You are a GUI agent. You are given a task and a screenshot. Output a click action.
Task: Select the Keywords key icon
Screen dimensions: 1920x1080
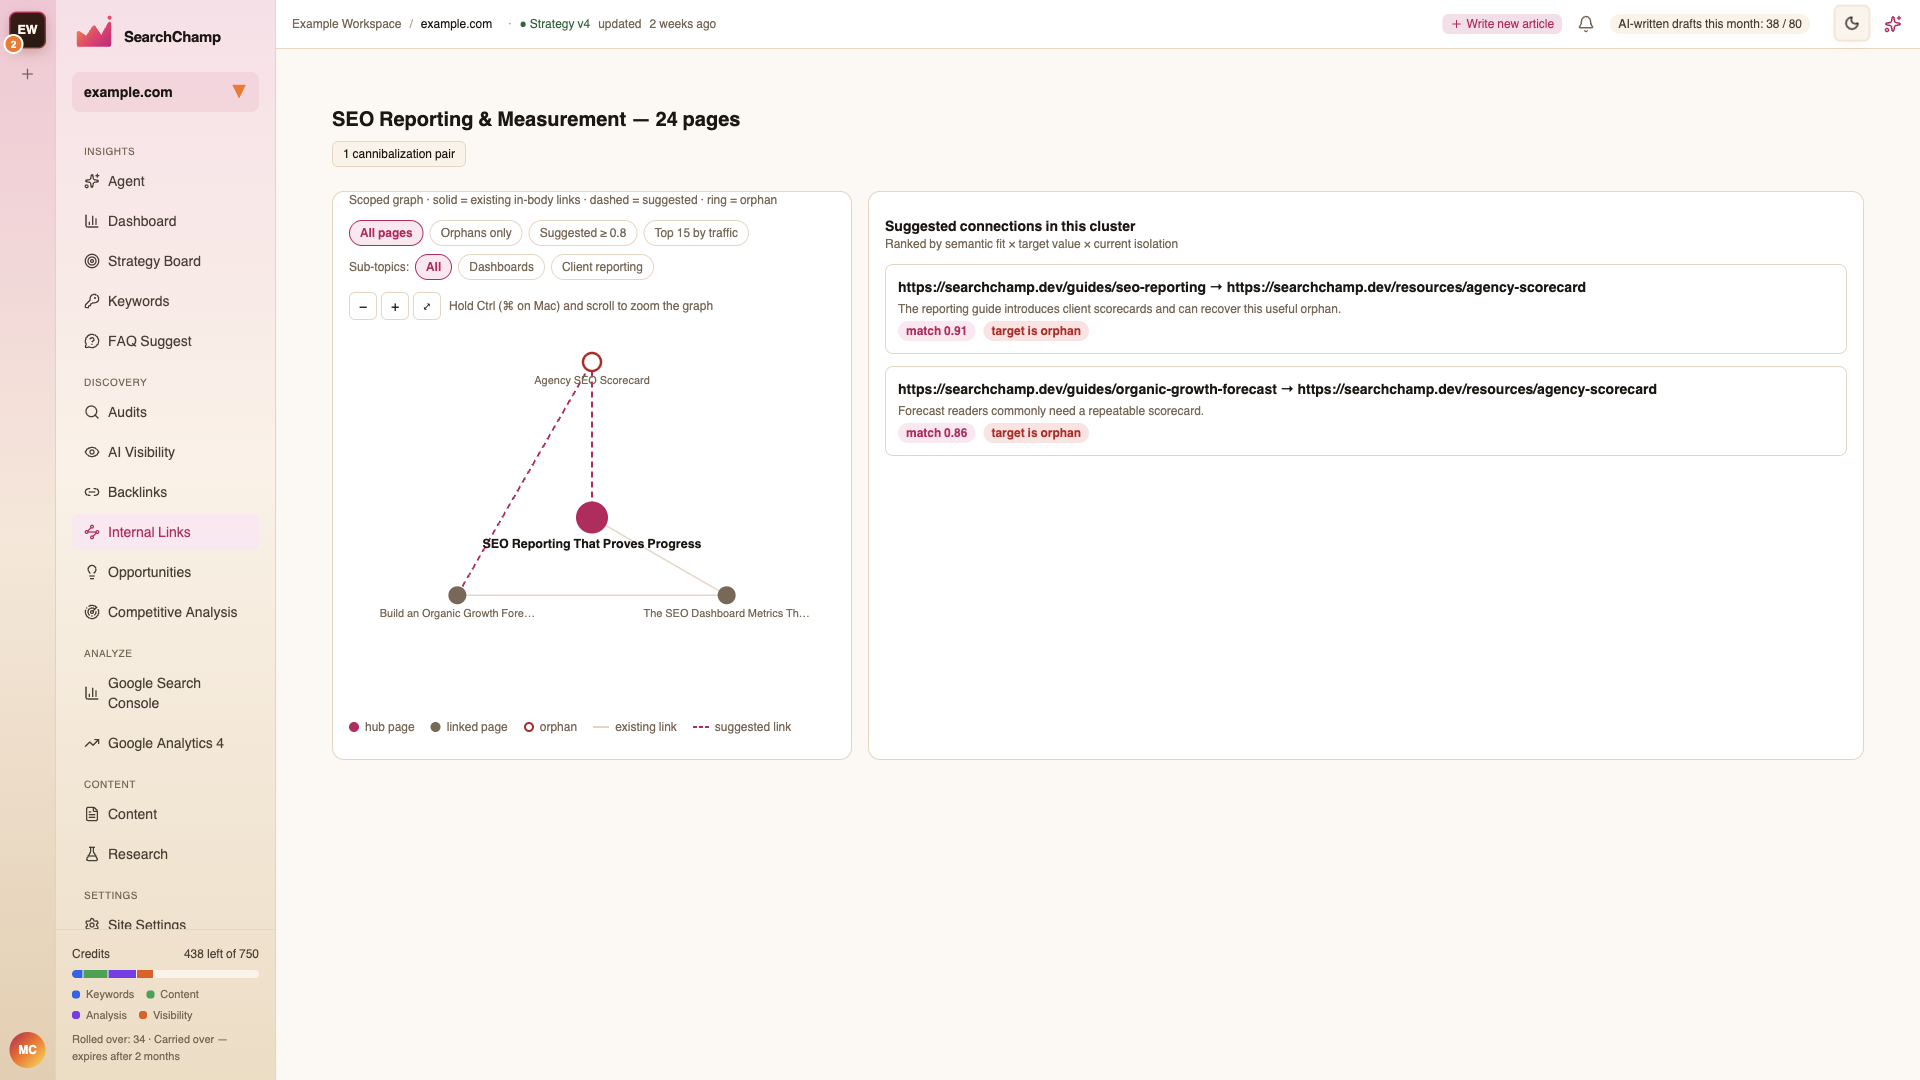(x=92, y=301)
